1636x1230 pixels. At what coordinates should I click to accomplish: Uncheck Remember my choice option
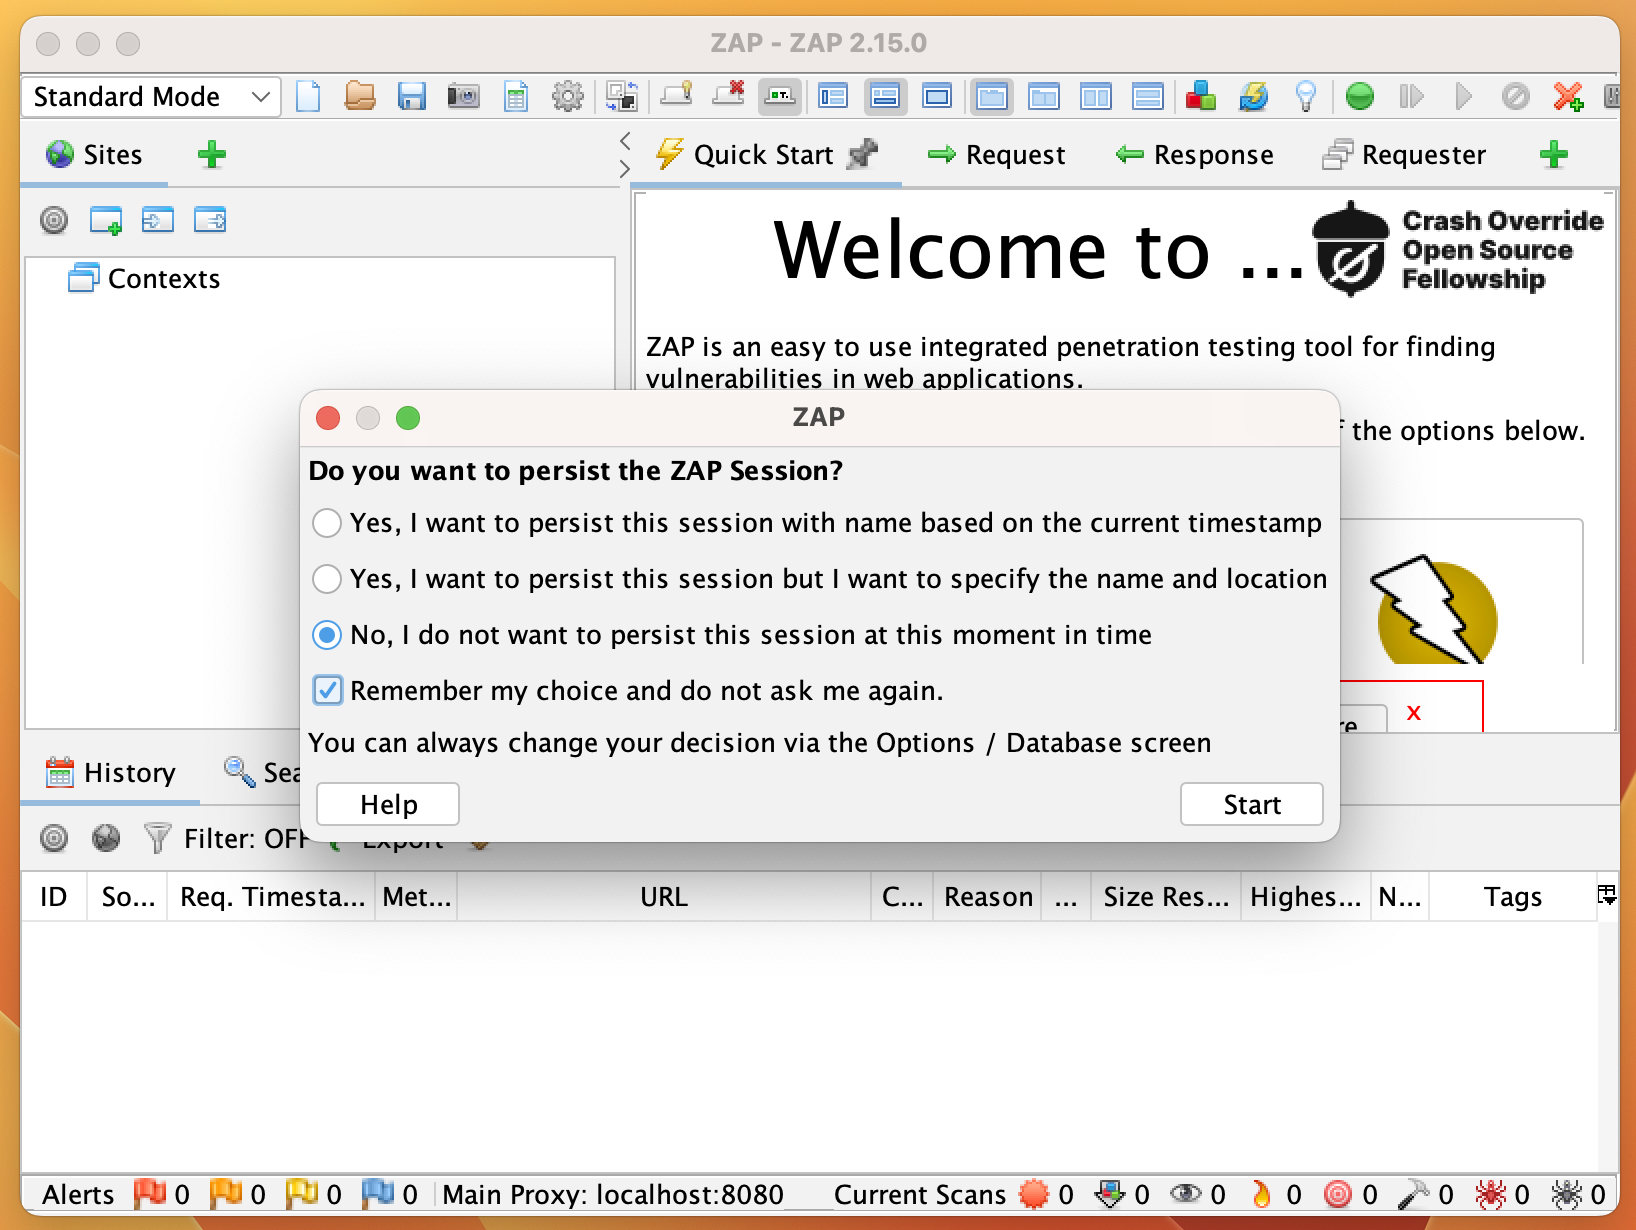(327, 690)
